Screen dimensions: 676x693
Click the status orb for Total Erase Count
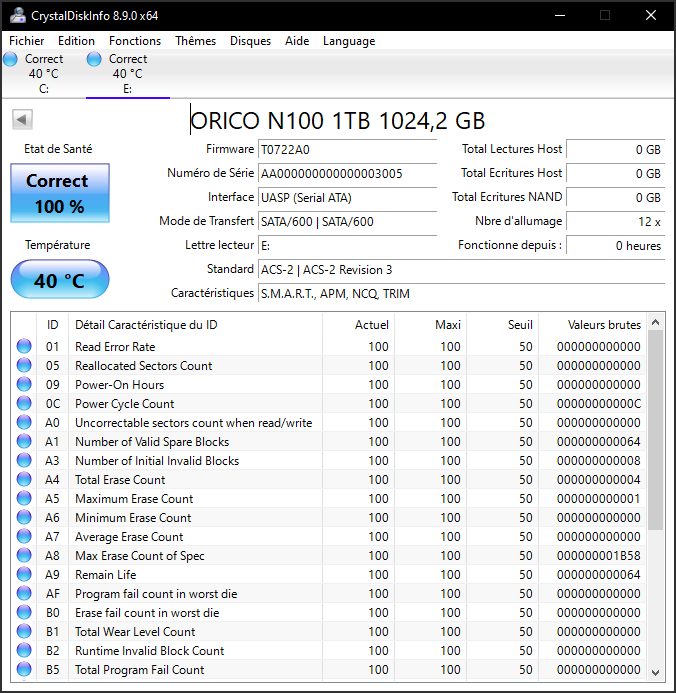(24, 480)
